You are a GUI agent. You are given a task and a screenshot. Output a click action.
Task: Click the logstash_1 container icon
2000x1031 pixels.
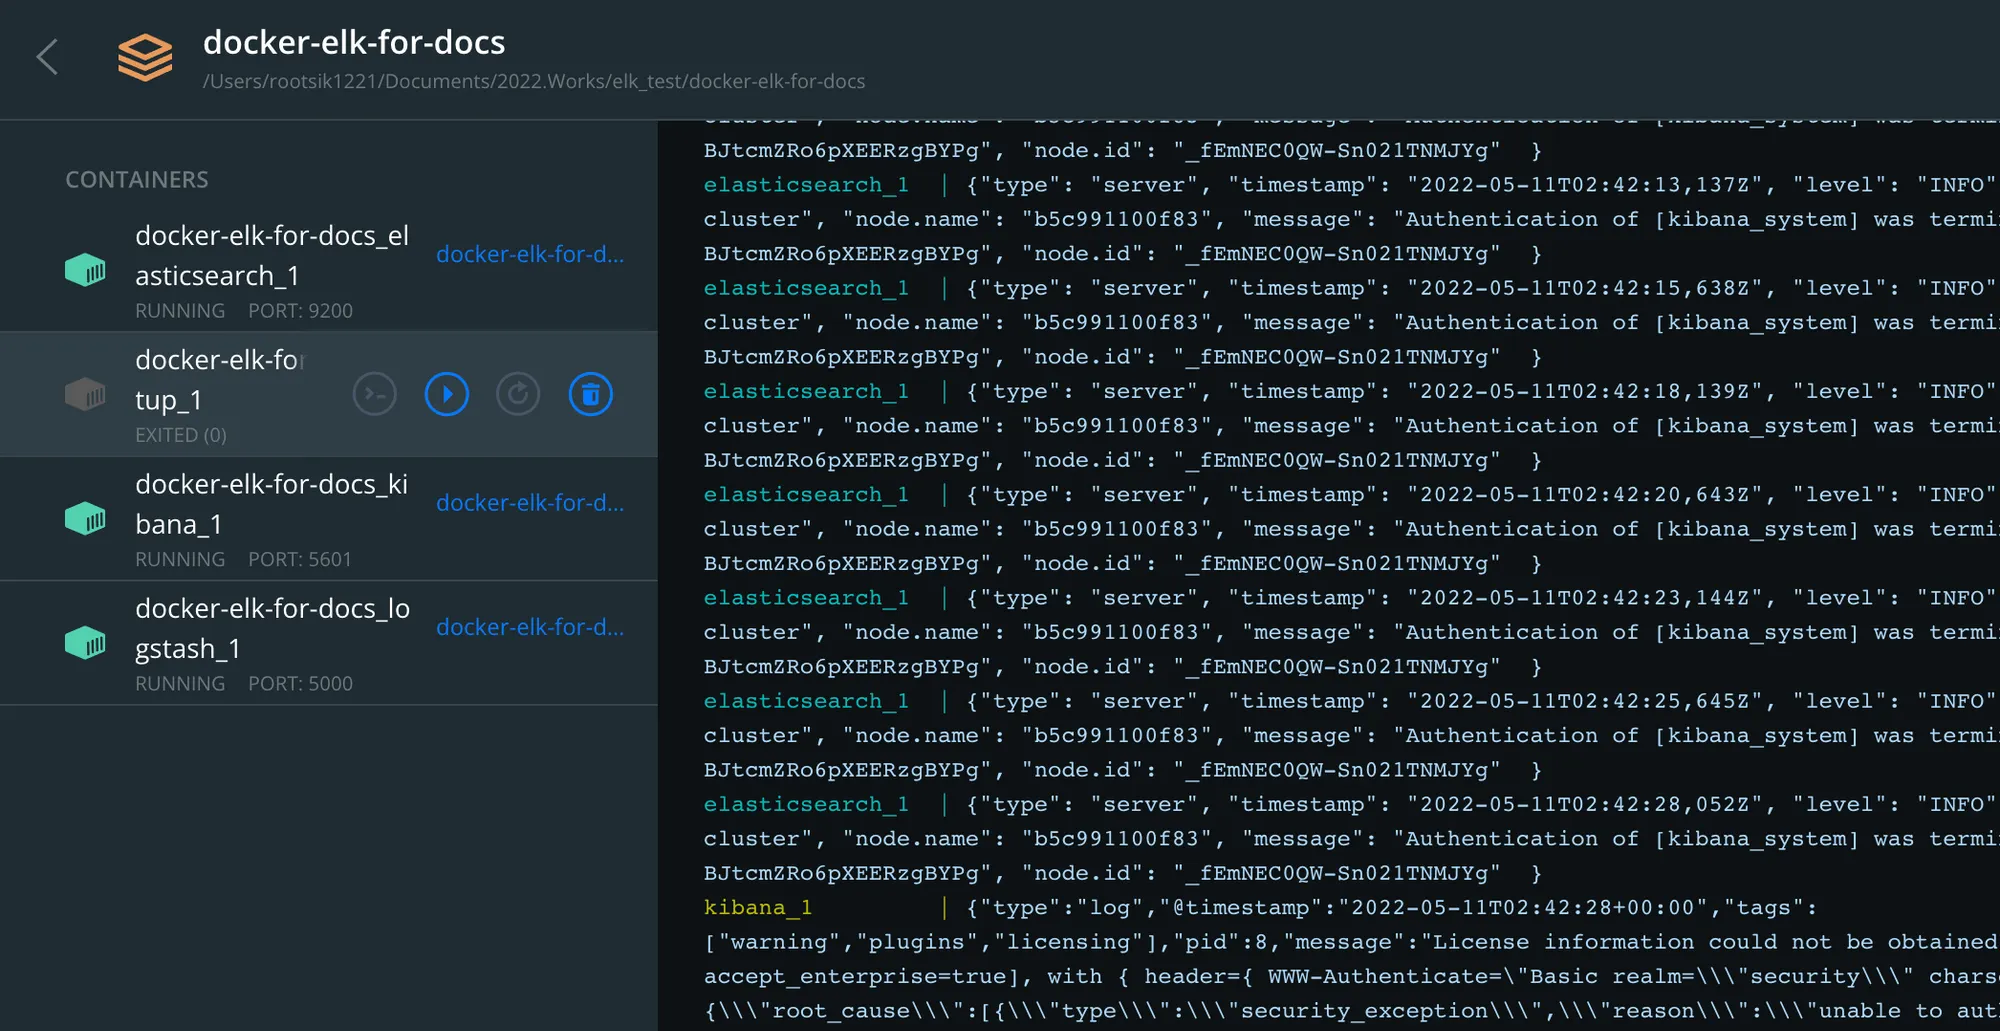[85, 642]
